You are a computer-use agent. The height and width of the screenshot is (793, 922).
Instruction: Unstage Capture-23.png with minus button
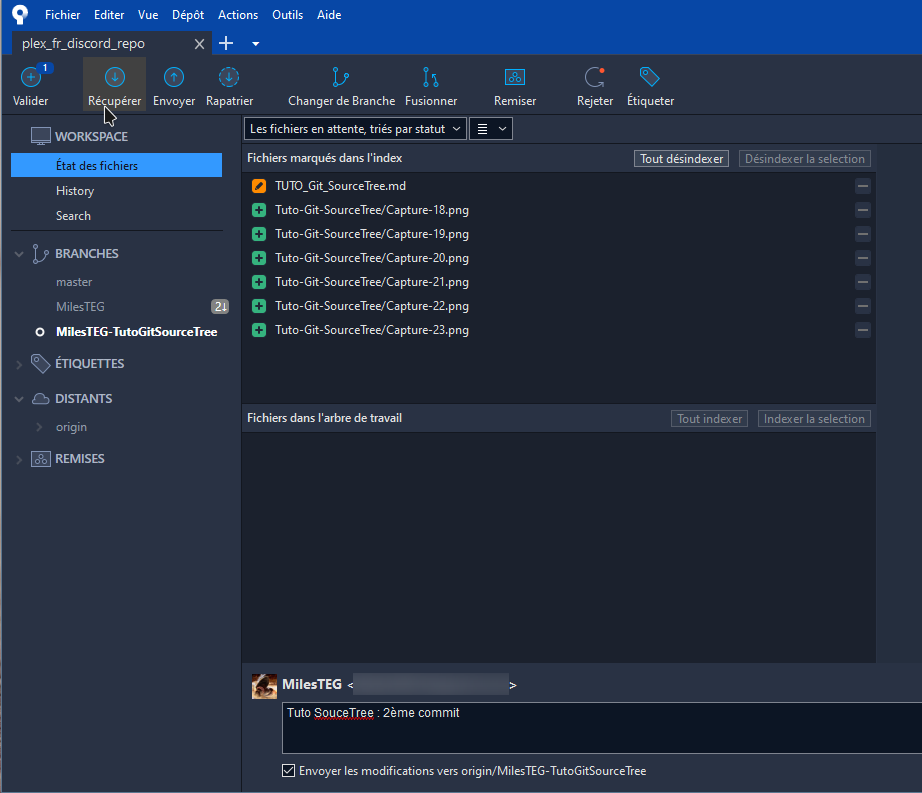[x=863, y=330]
